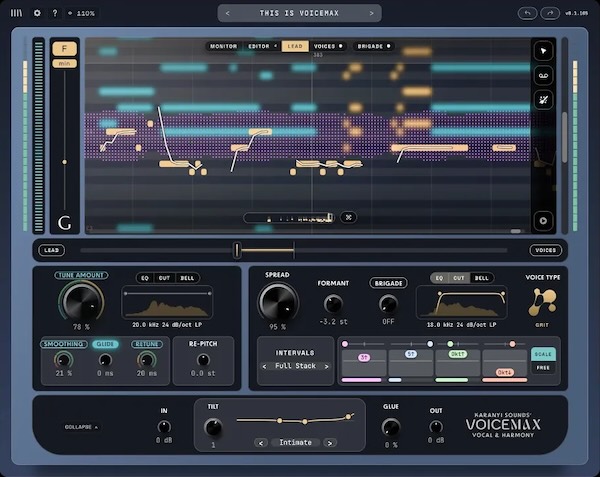Click the pink 3↑ voice interval chip
This screenshot has width=600, height=477.
(x=364, y=358)
